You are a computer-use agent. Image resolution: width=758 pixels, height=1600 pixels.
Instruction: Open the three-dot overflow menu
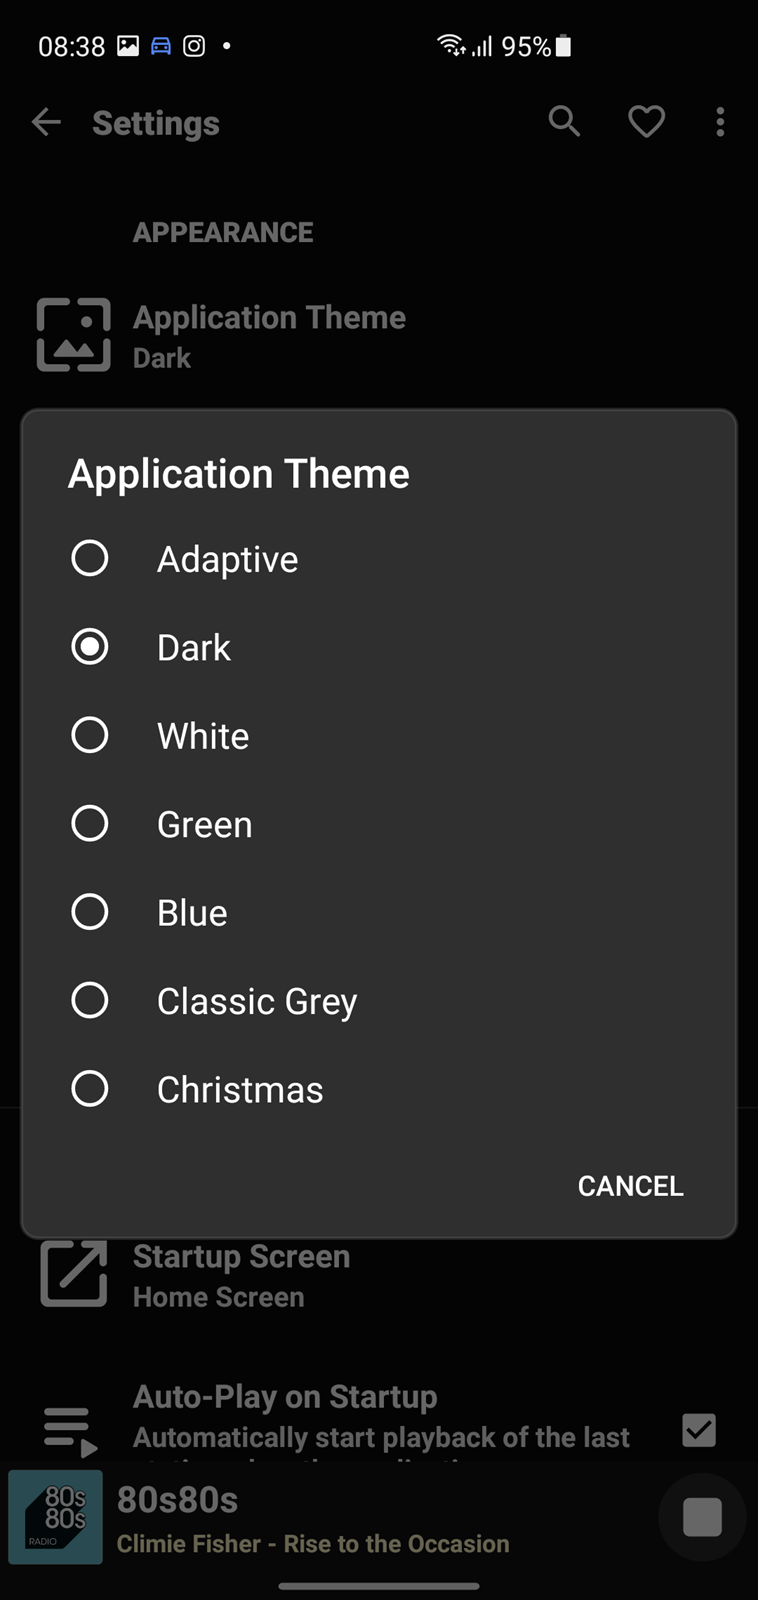click(x=720, y=122)
